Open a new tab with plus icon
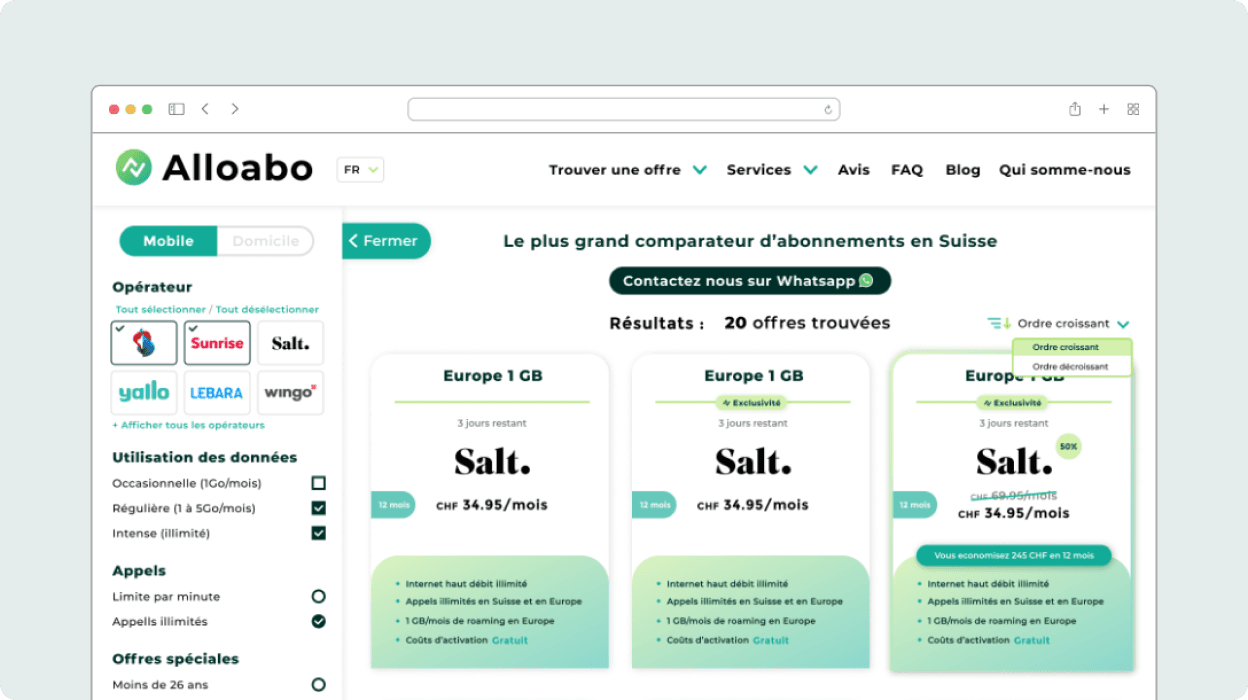This screenshot has height=700, width=1248. click(x=1104, y=109)
